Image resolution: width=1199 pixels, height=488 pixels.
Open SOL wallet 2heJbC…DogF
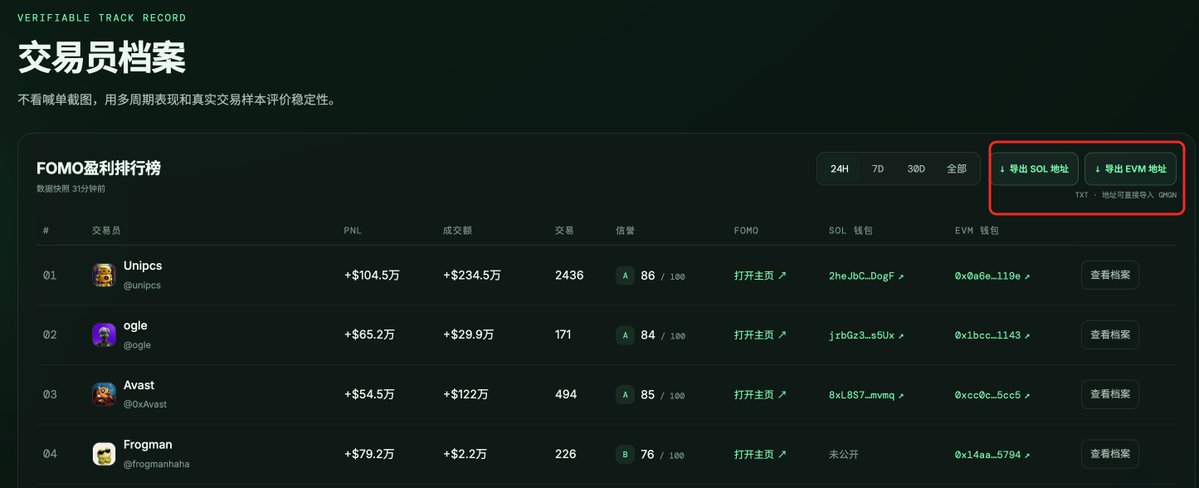pos(866,276)
